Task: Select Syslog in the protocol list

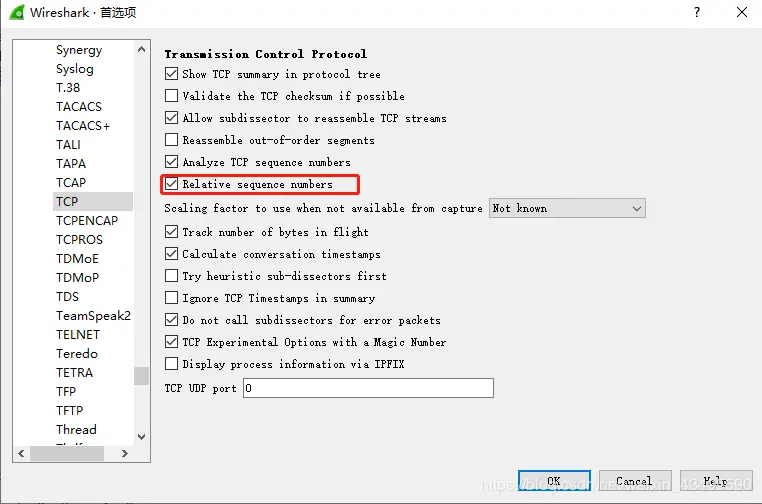Action: [x=75, y=69]
